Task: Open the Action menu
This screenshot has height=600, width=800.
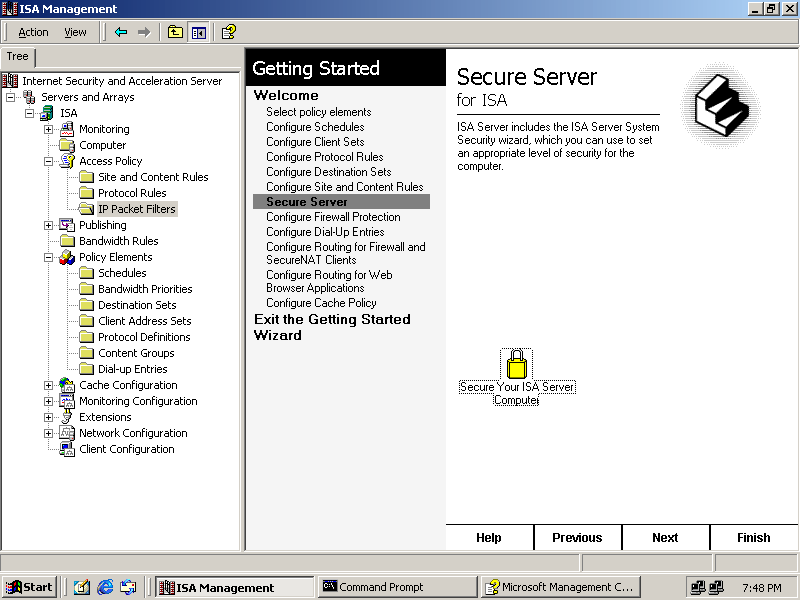Action: point(33,32)
